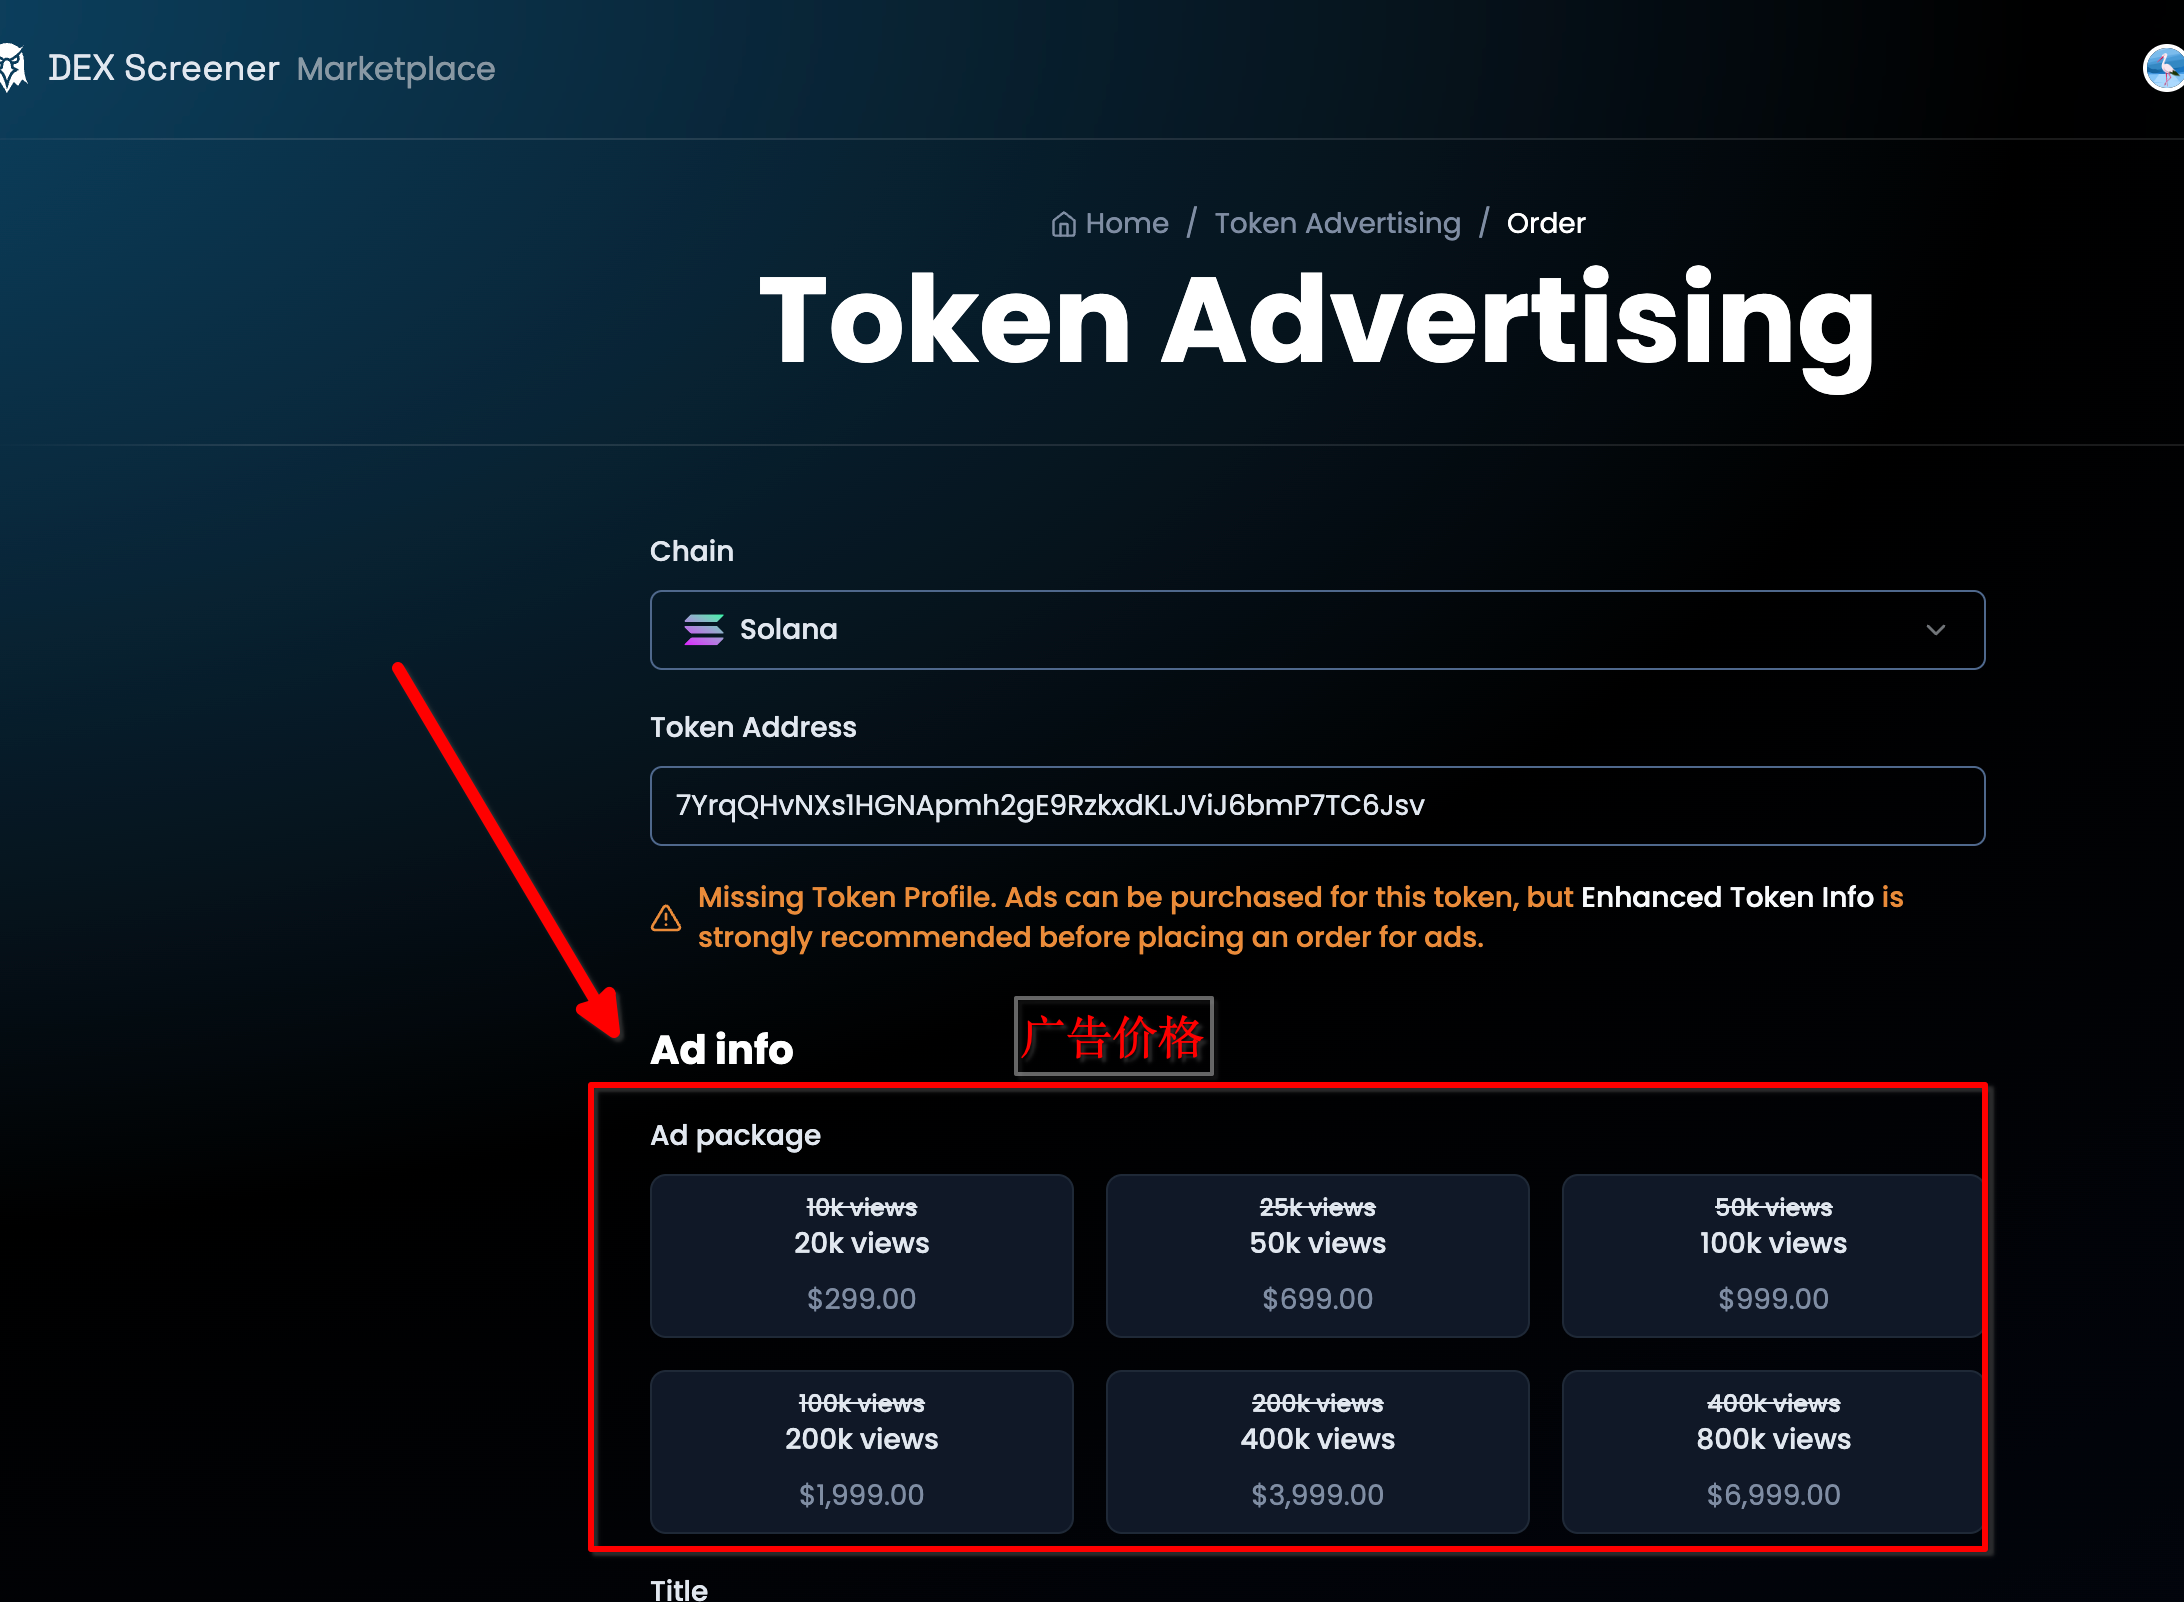Select the 20k views $299.00 package
This screenshot has width=2184, height=1602.
pyautogui.click(x=861, y=1255)
